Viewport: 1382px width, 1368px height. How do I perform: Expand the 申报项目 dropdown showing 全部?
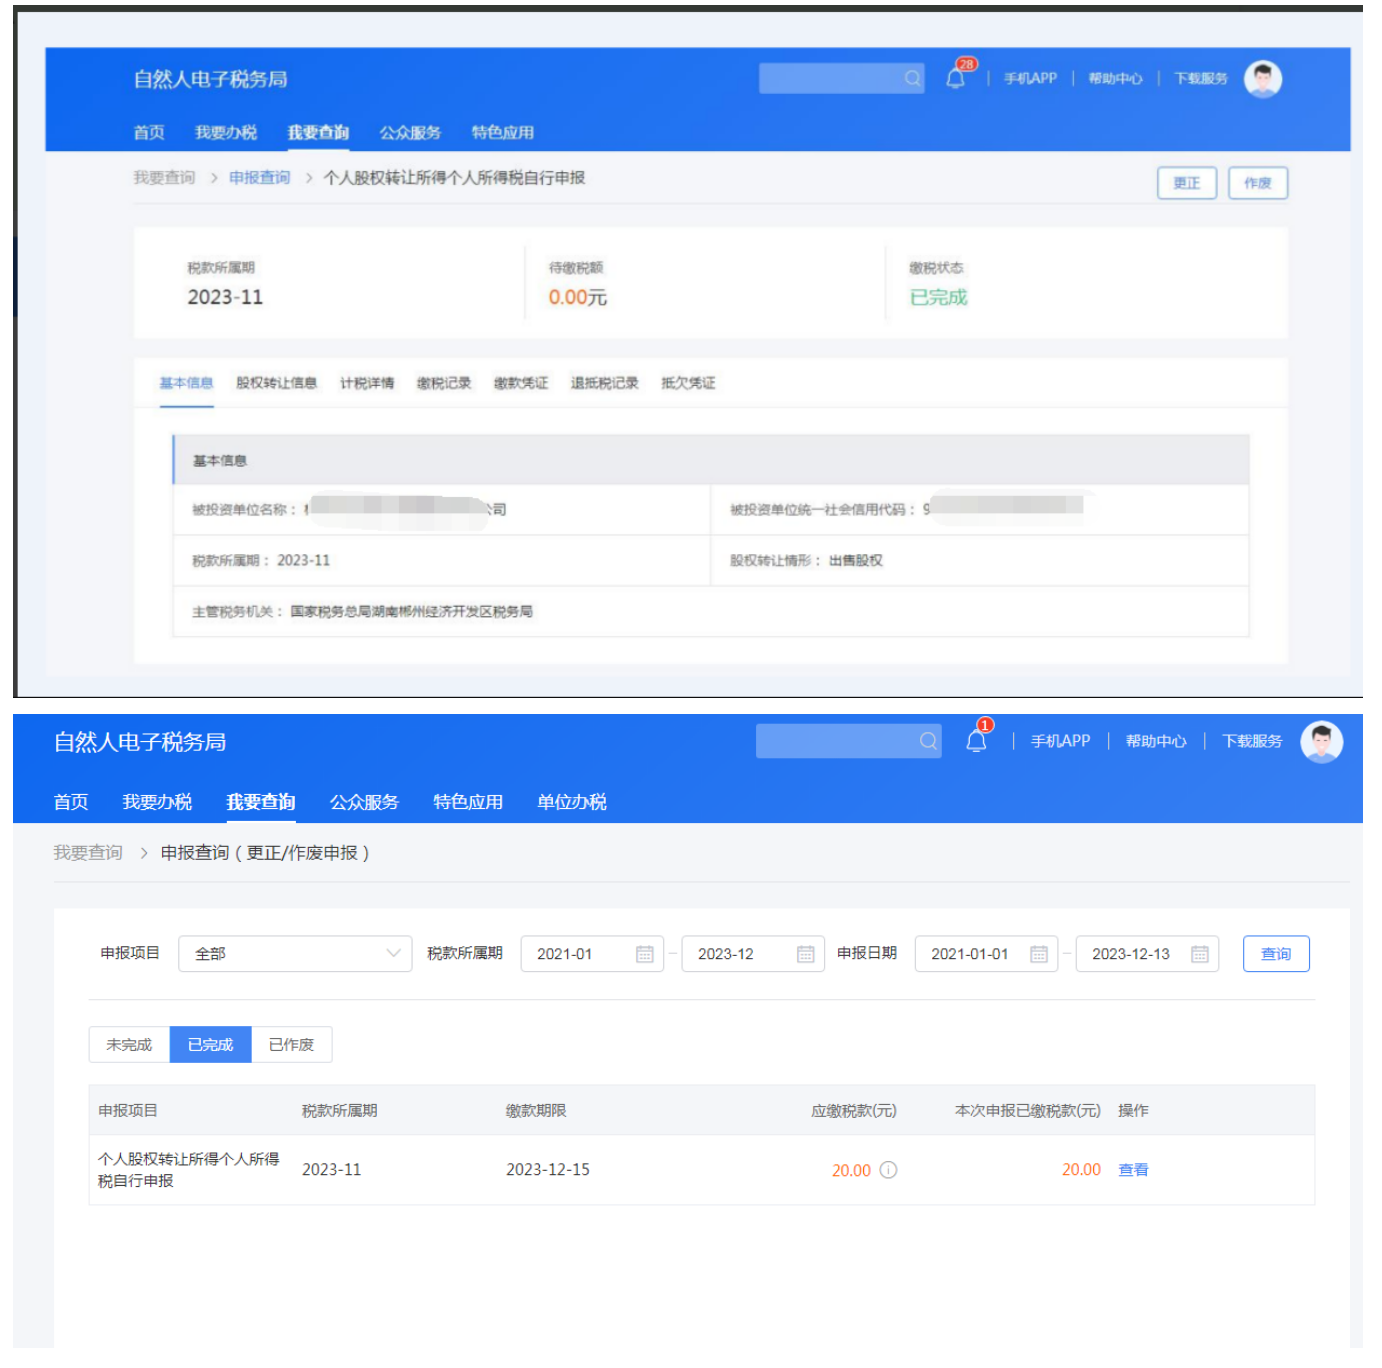pyautogui.click(x=295, y=954)
